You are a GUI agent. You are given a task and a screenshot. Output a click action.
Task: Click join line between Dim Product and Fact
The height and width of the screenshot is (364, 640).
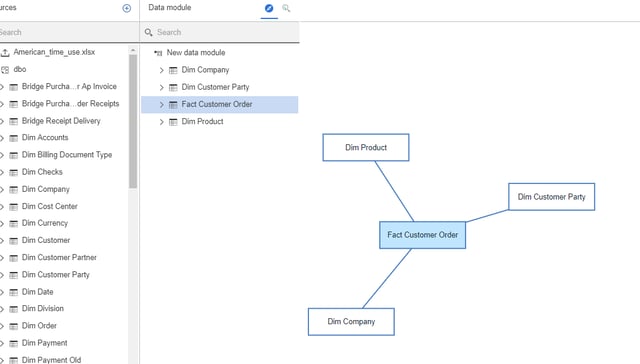tap(394, 191)
